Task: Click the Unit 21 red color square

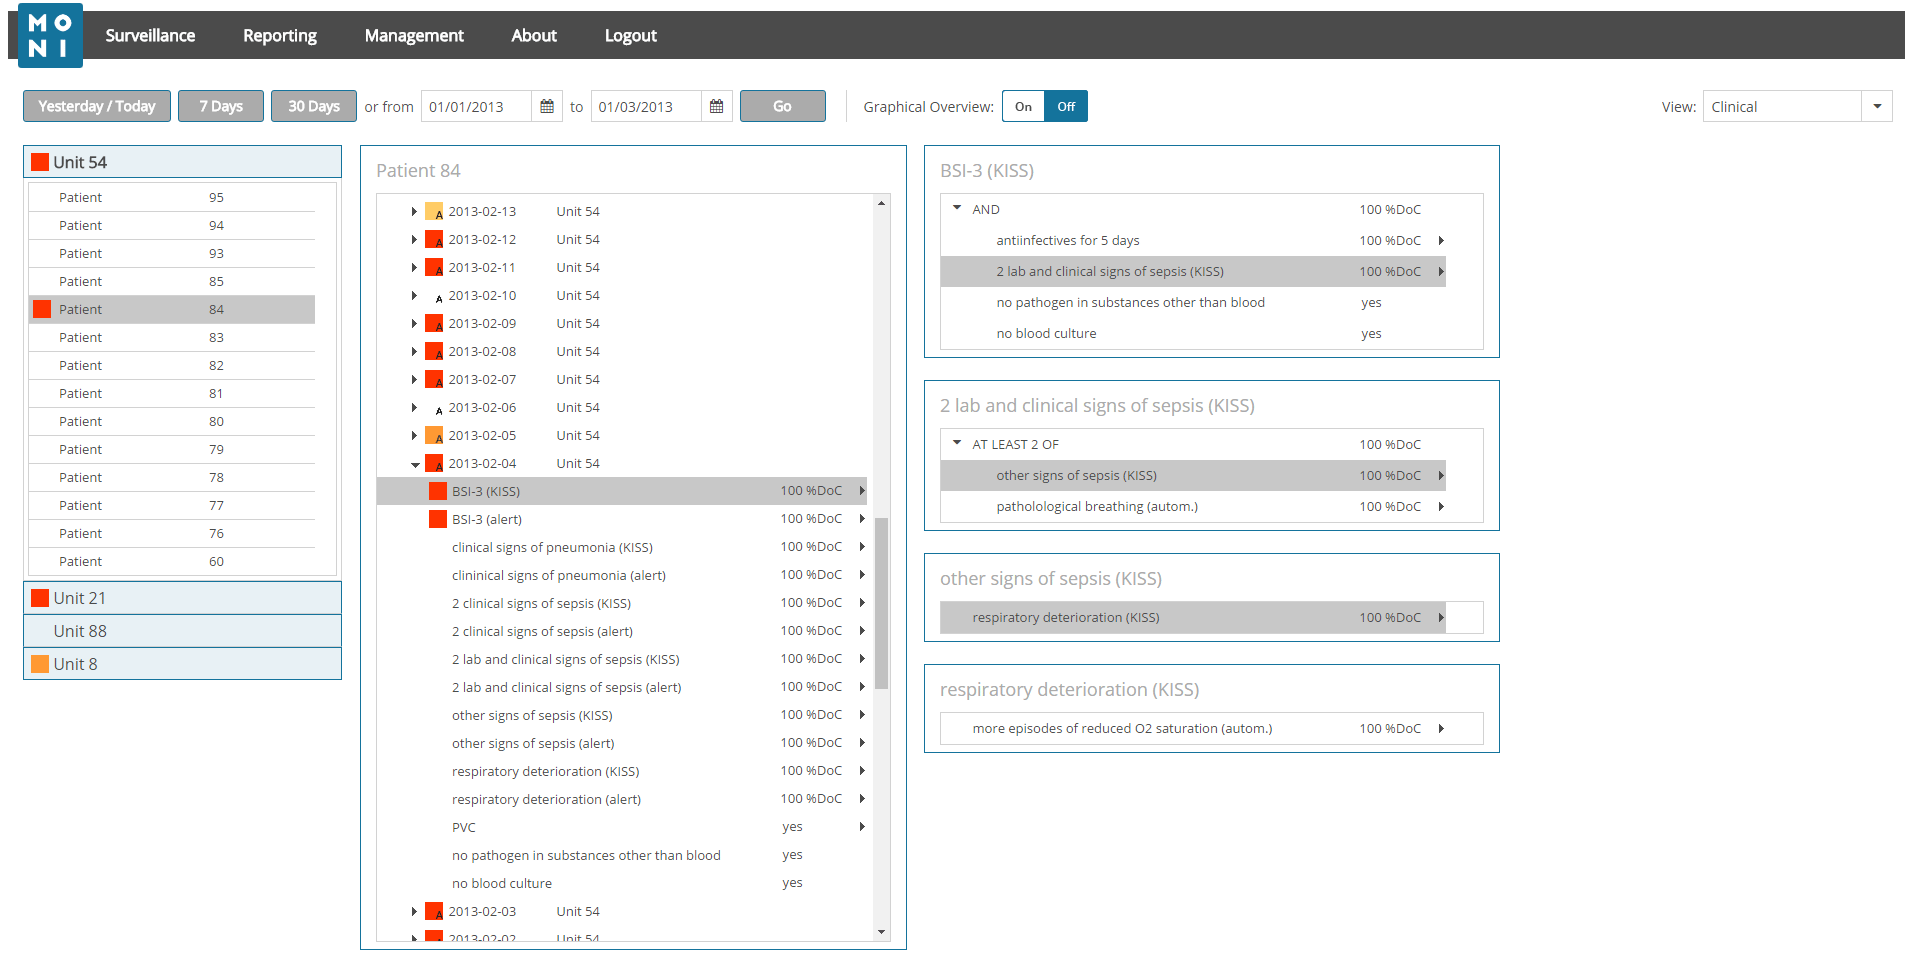Action: 40,598
